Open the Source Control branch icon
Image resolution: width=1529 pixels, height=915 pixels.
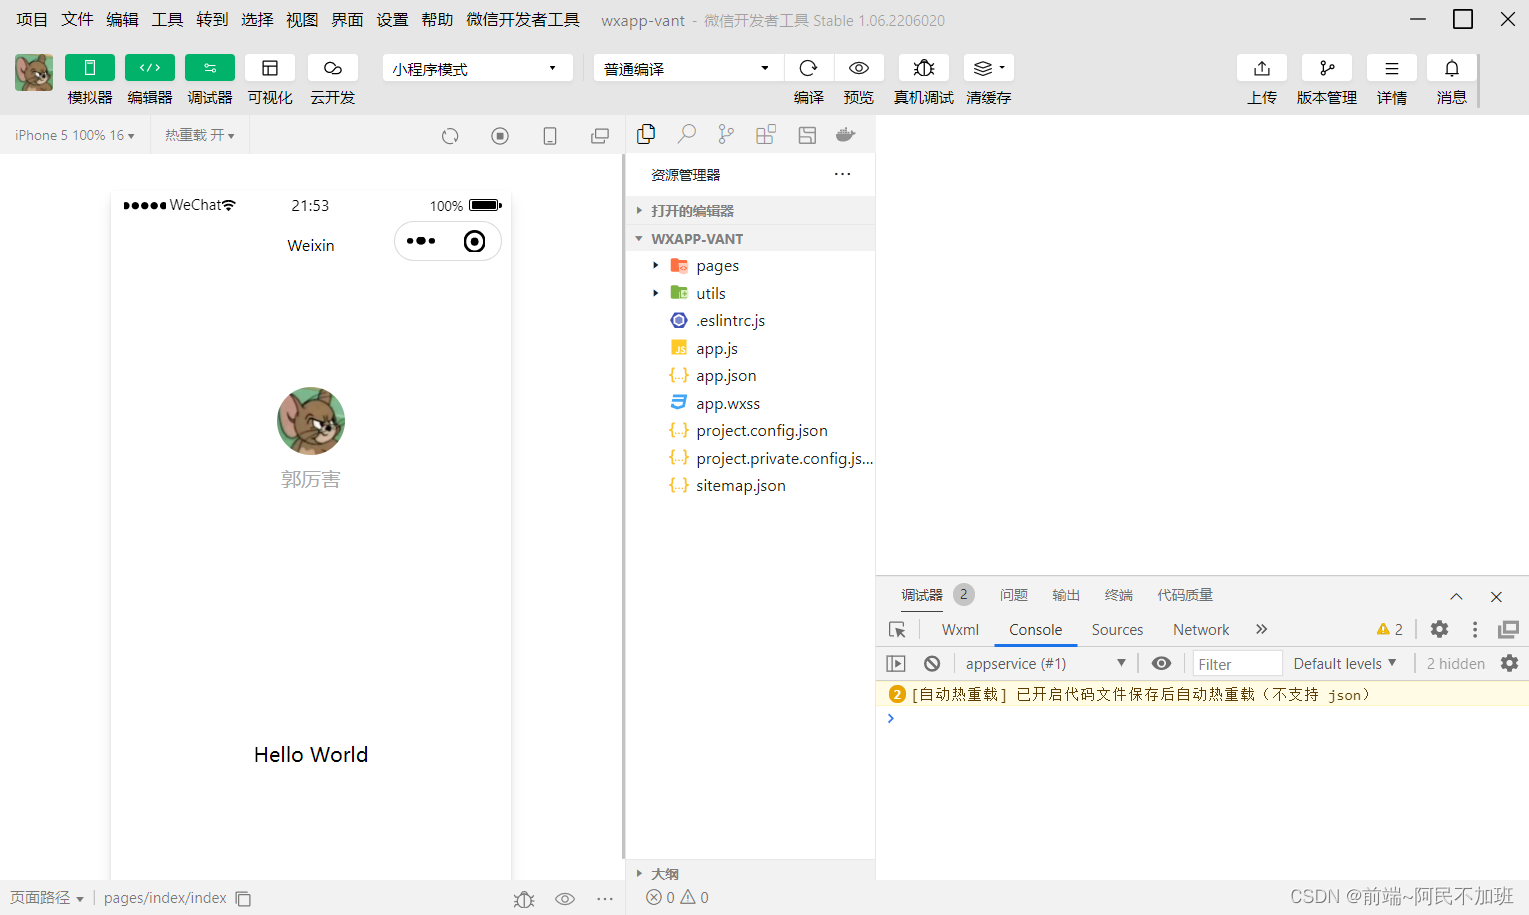tap(726, 134)
